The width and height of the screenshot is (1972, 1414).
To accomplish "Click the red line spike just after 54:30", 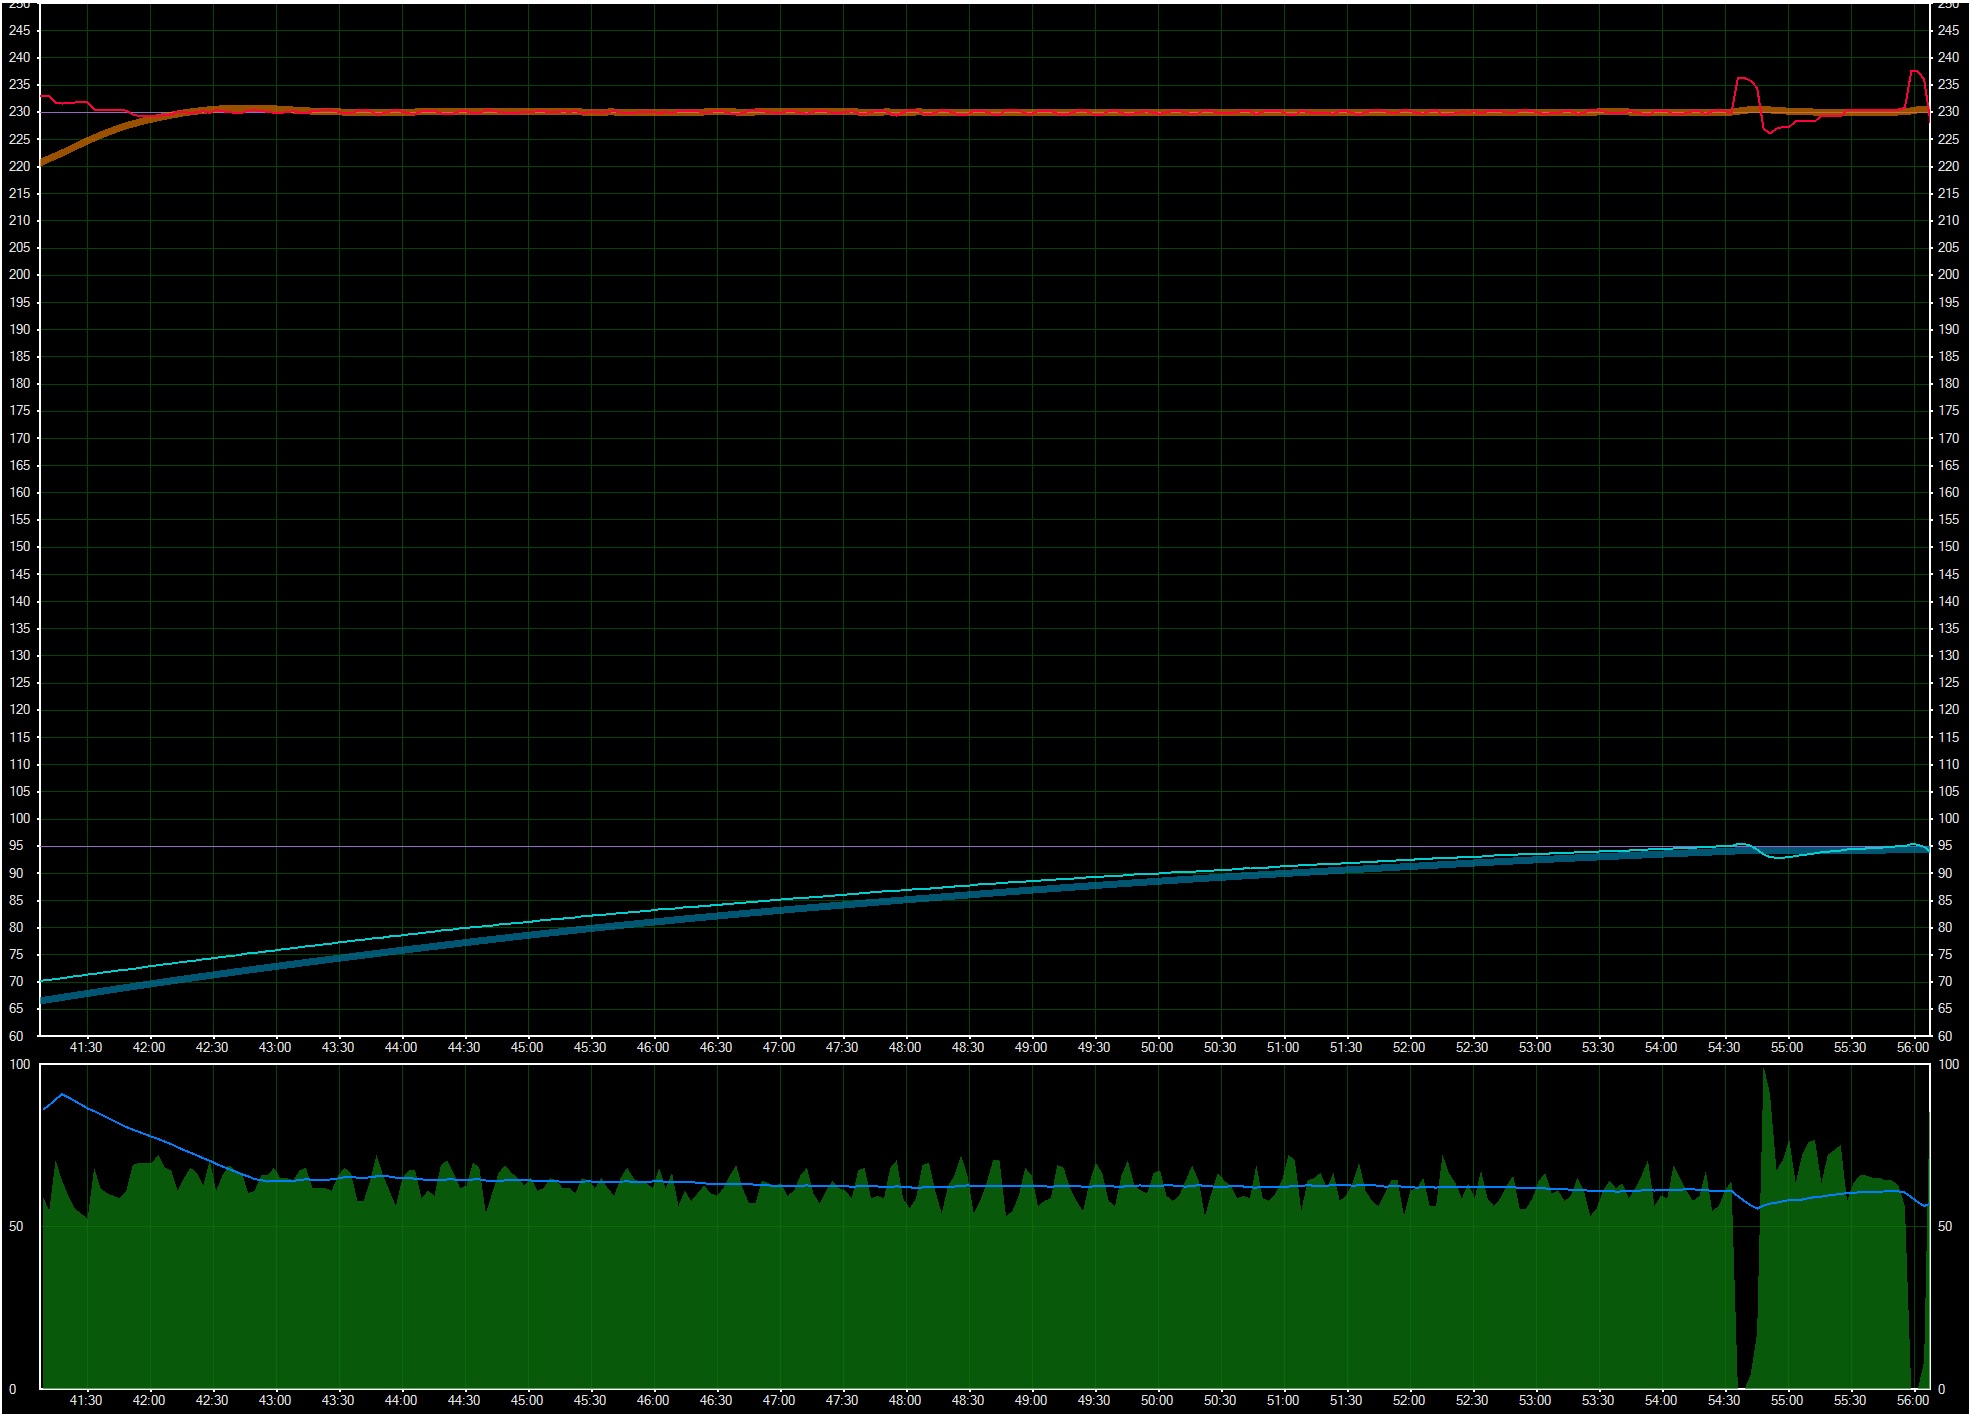I will pyautogui.click(x=1745, y=79).
